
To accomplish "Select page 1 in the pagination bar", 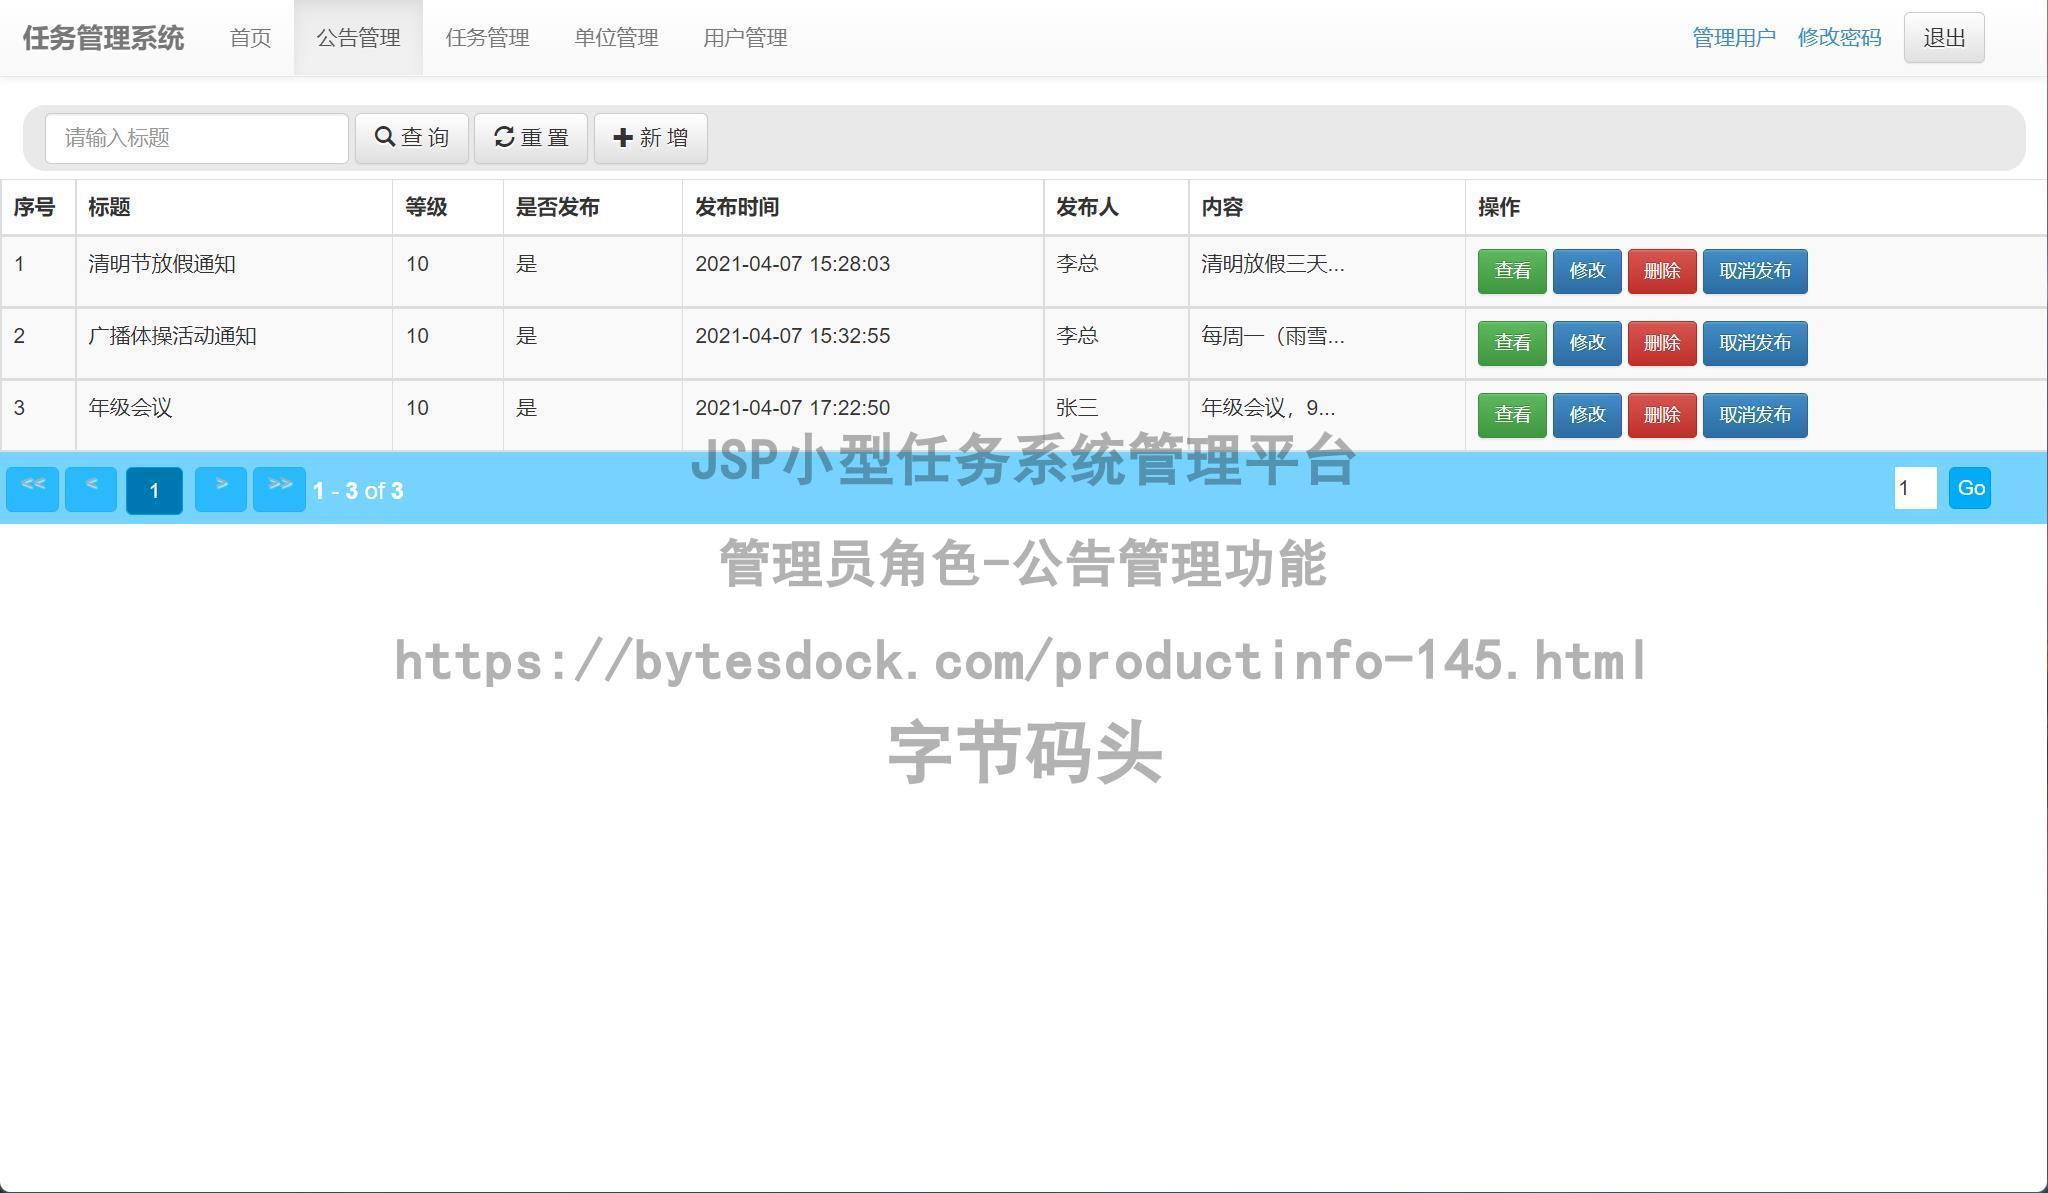I will pos(154,491).
